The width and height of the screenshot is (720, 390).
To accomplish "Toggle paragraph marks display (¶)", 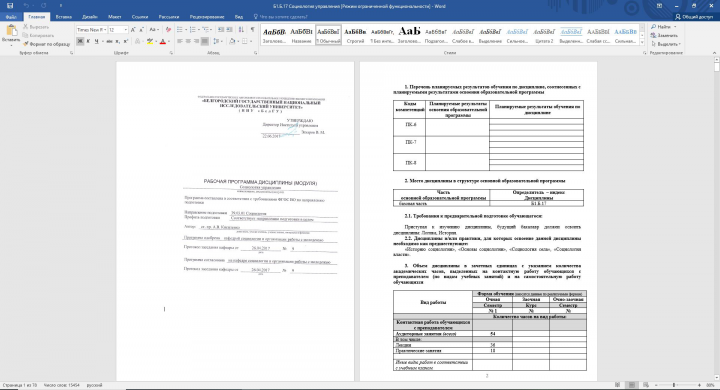I will pos(252,29).
